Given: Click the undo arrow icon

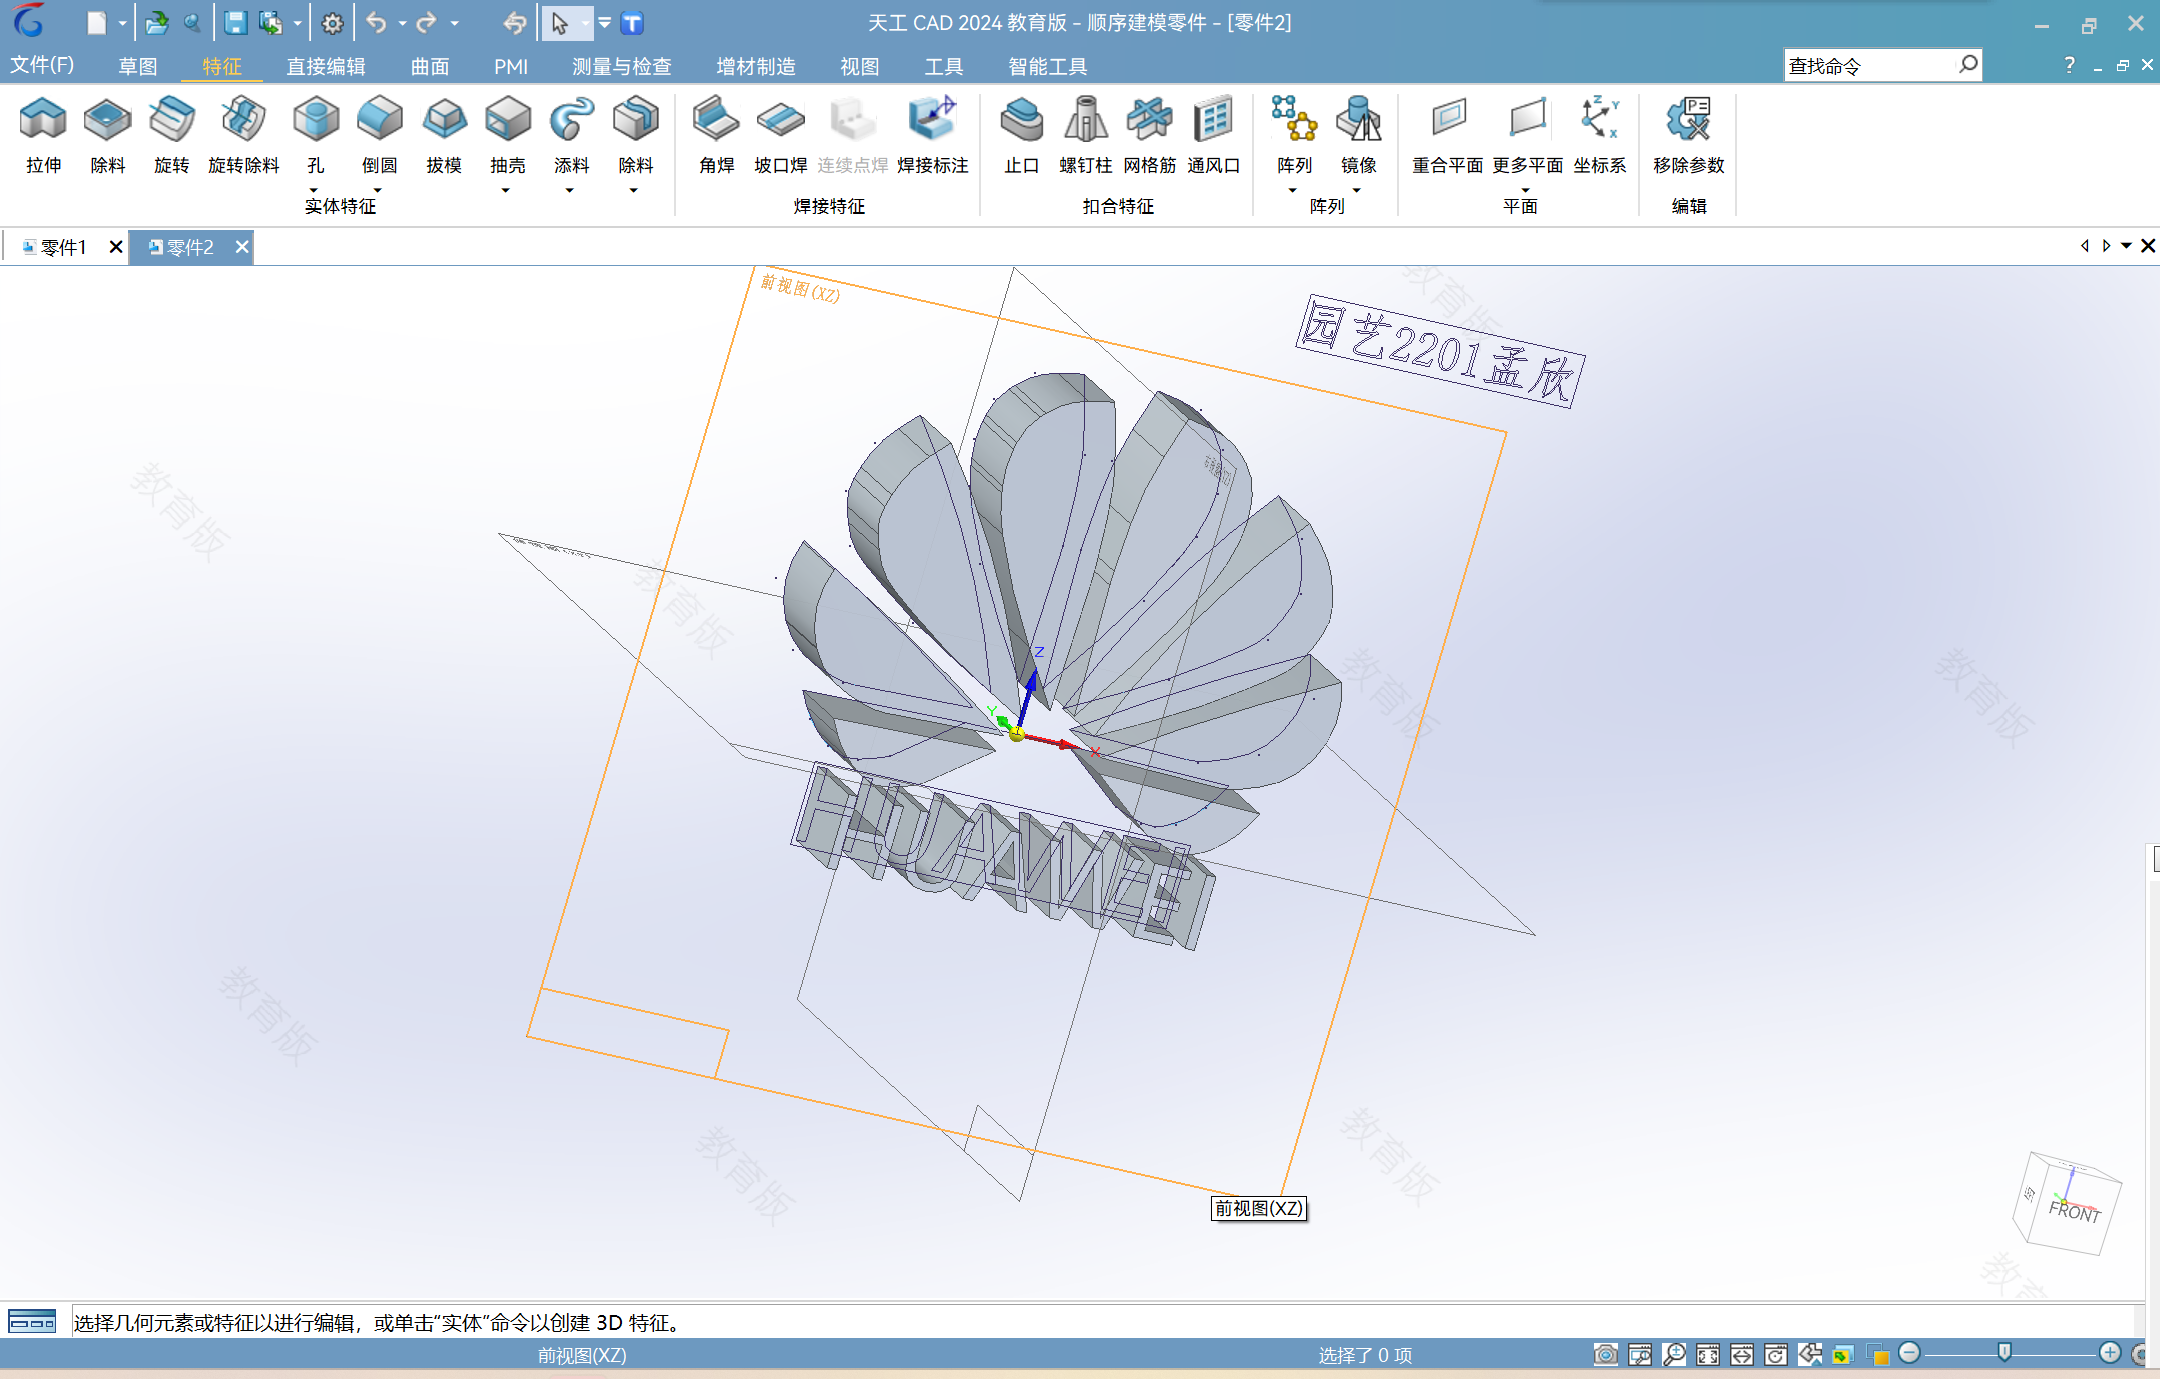Looking at the screenshot, I should pos(376,23).
